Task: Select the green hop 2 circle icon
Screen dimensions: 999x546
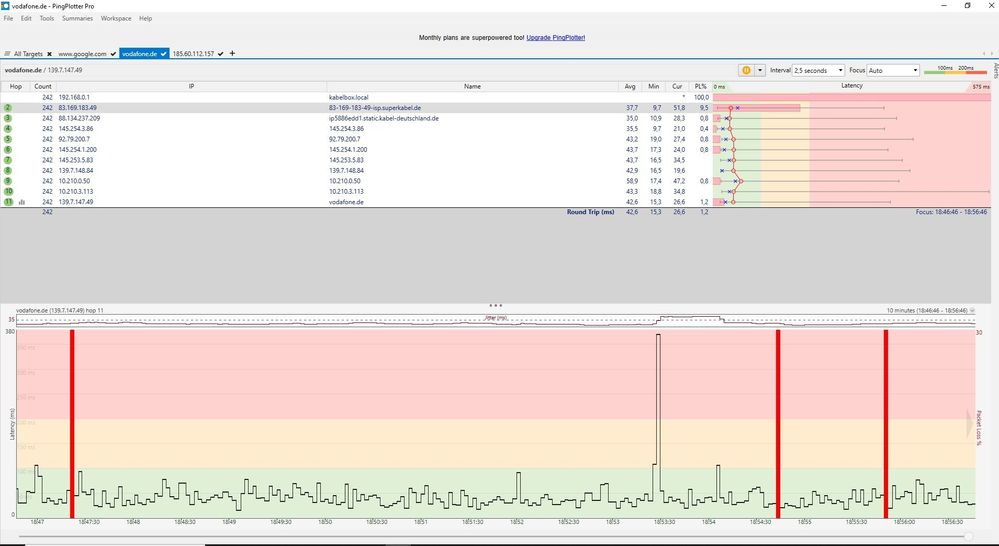Action: (8, 107)
